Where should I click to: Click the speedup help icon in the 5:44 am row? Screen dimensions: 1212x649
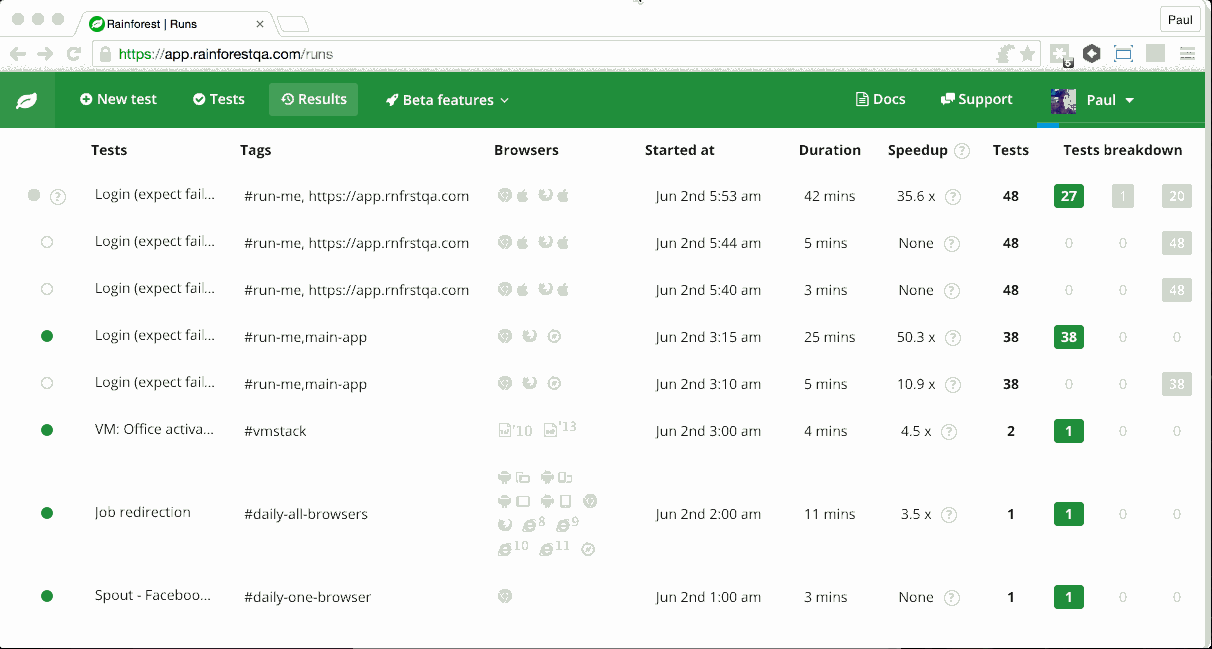coord(952,244)
